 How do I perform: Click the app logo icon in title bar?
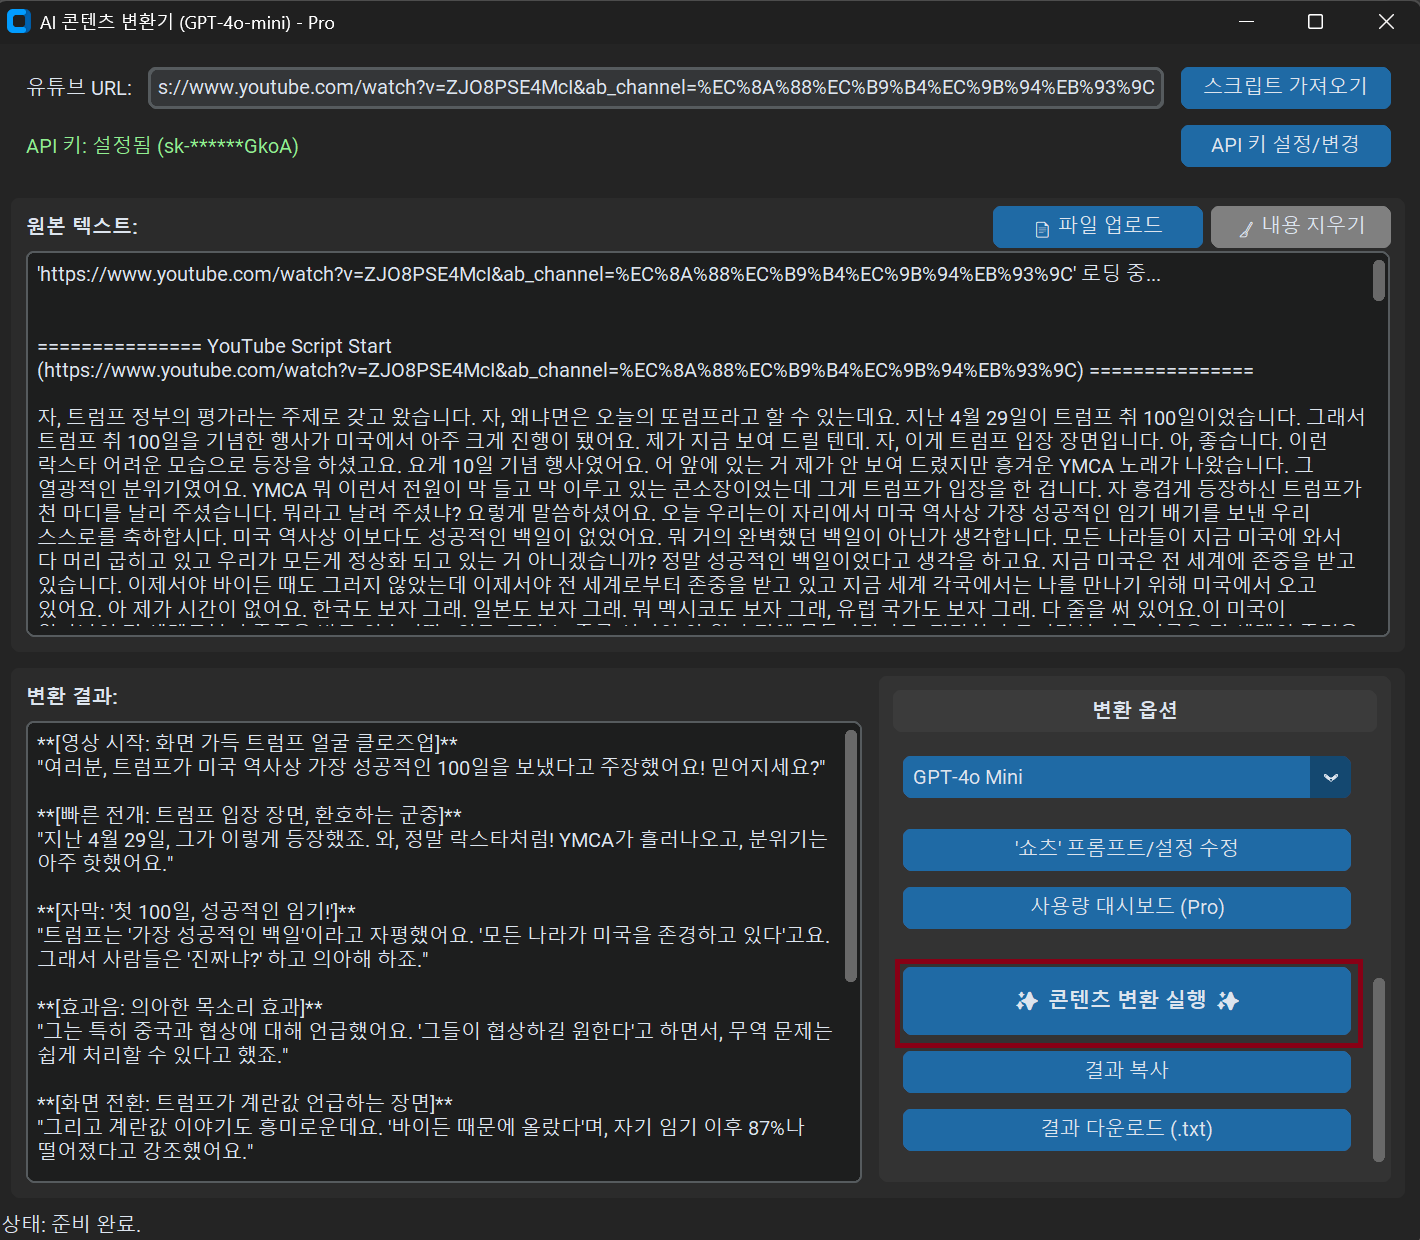(19, 22)
